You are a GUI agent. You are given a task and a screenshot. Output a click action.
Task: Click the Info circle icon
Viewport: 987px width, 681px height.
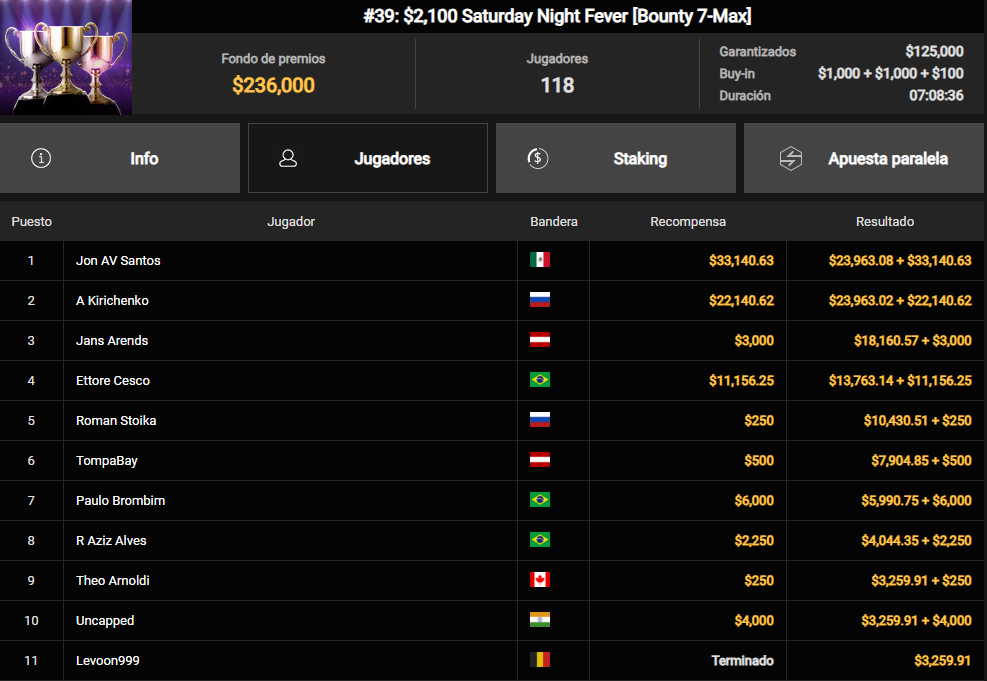(42, 158)
